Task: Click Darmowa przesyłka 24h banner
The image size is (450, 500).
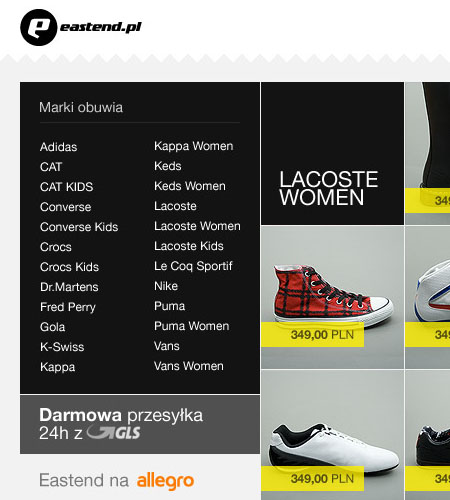Action: 140,424
